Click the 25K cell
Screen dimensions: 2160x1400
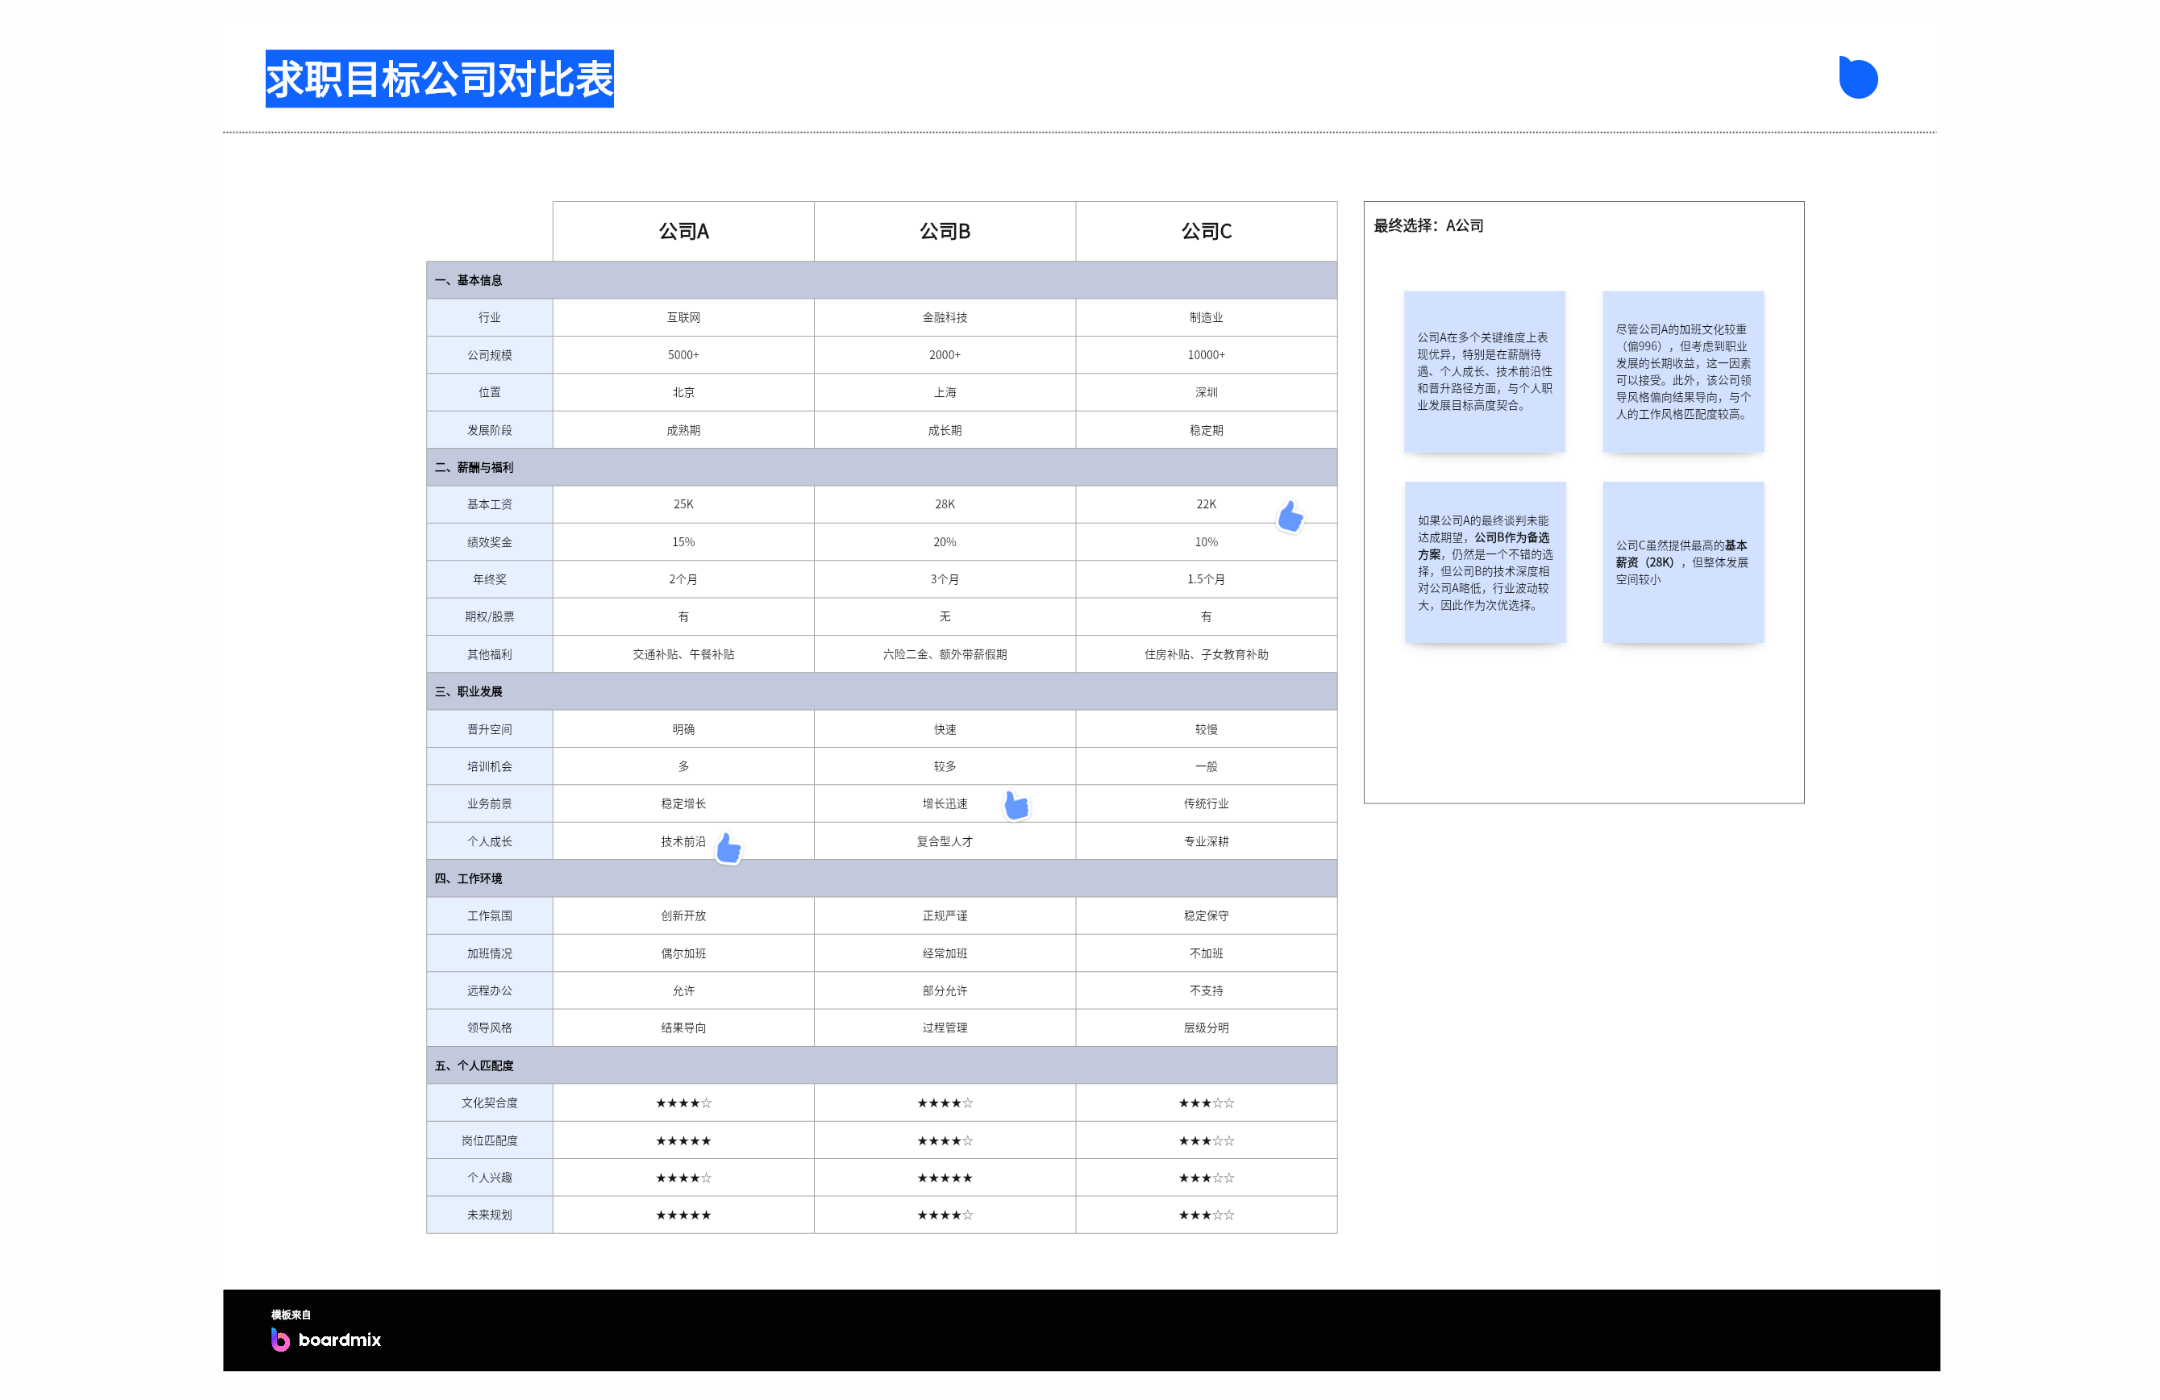(683, 504)
